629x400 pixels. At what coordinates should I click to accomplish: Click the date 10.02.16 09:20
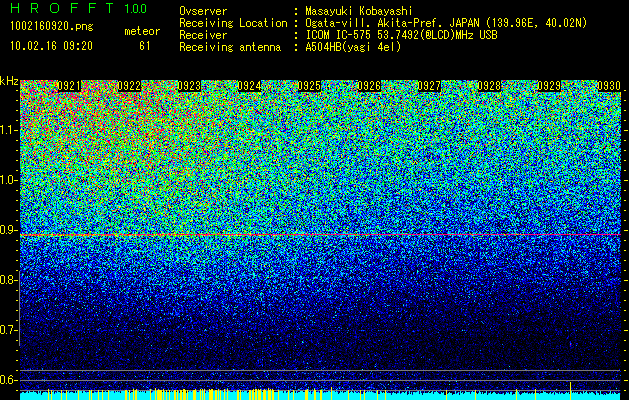tap(51, 46)
